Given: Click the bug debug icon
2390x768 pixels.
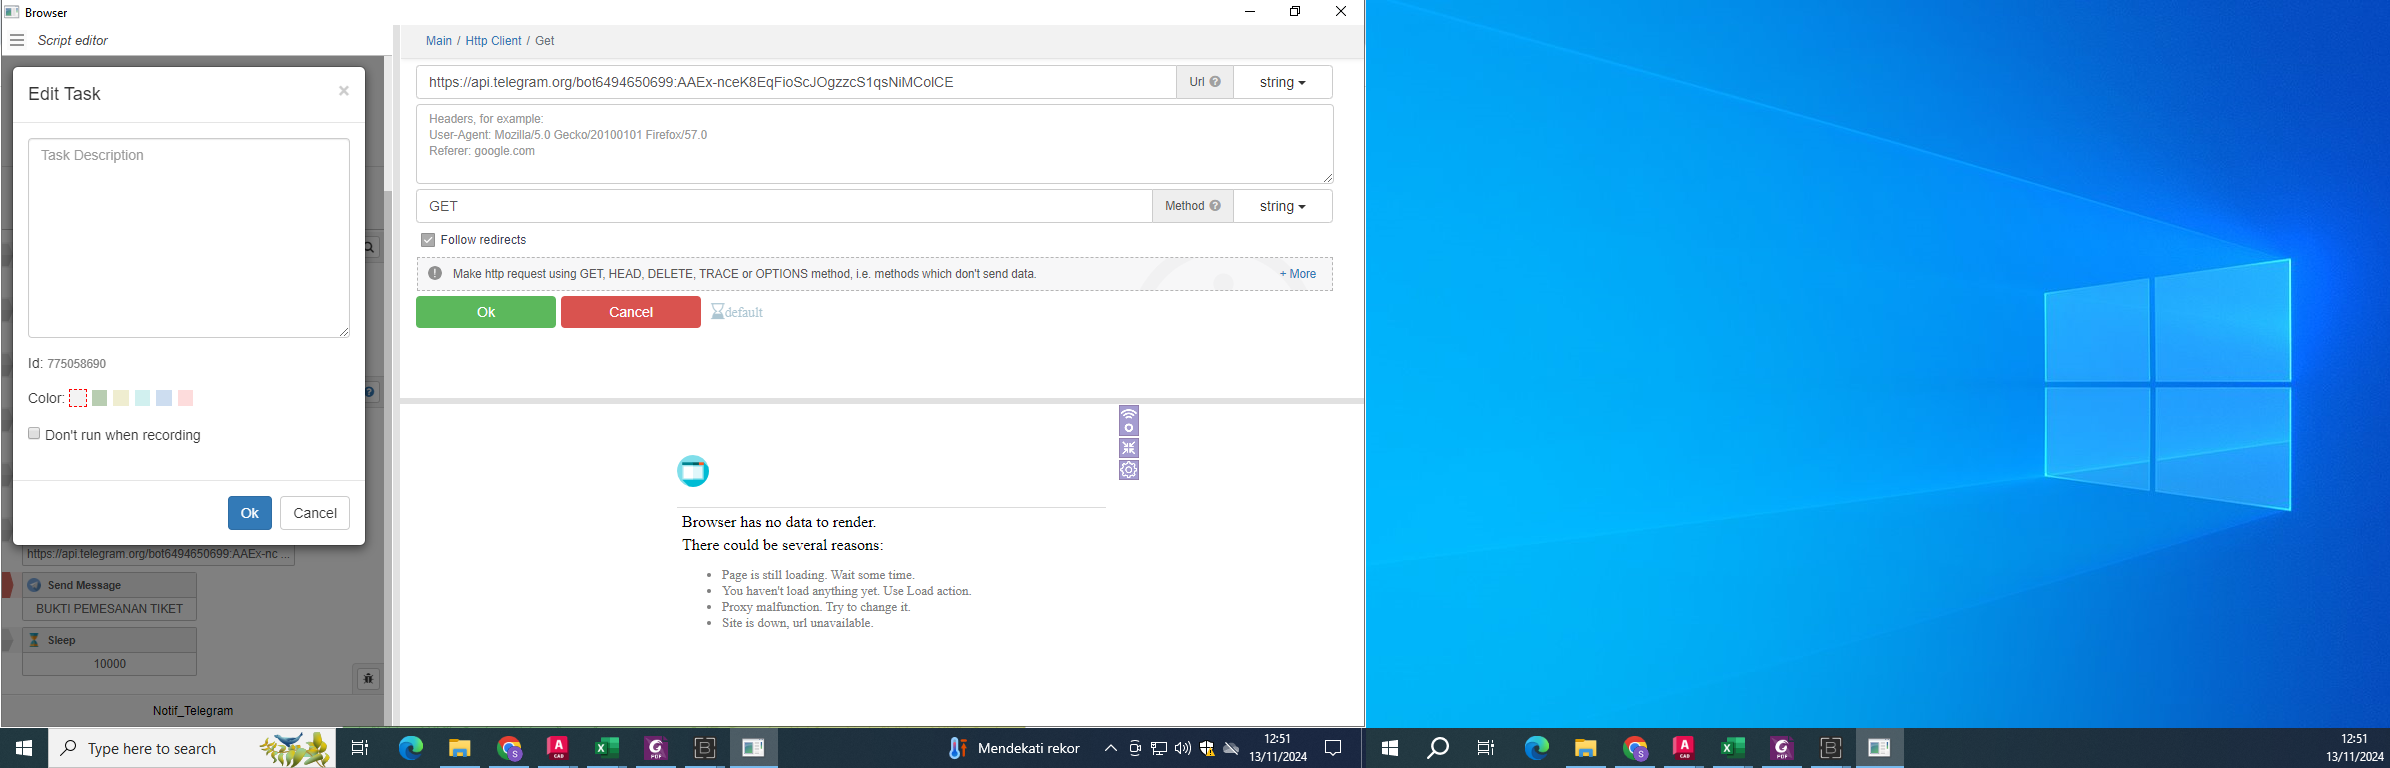Looking at the screenshot, I should 368,679.
